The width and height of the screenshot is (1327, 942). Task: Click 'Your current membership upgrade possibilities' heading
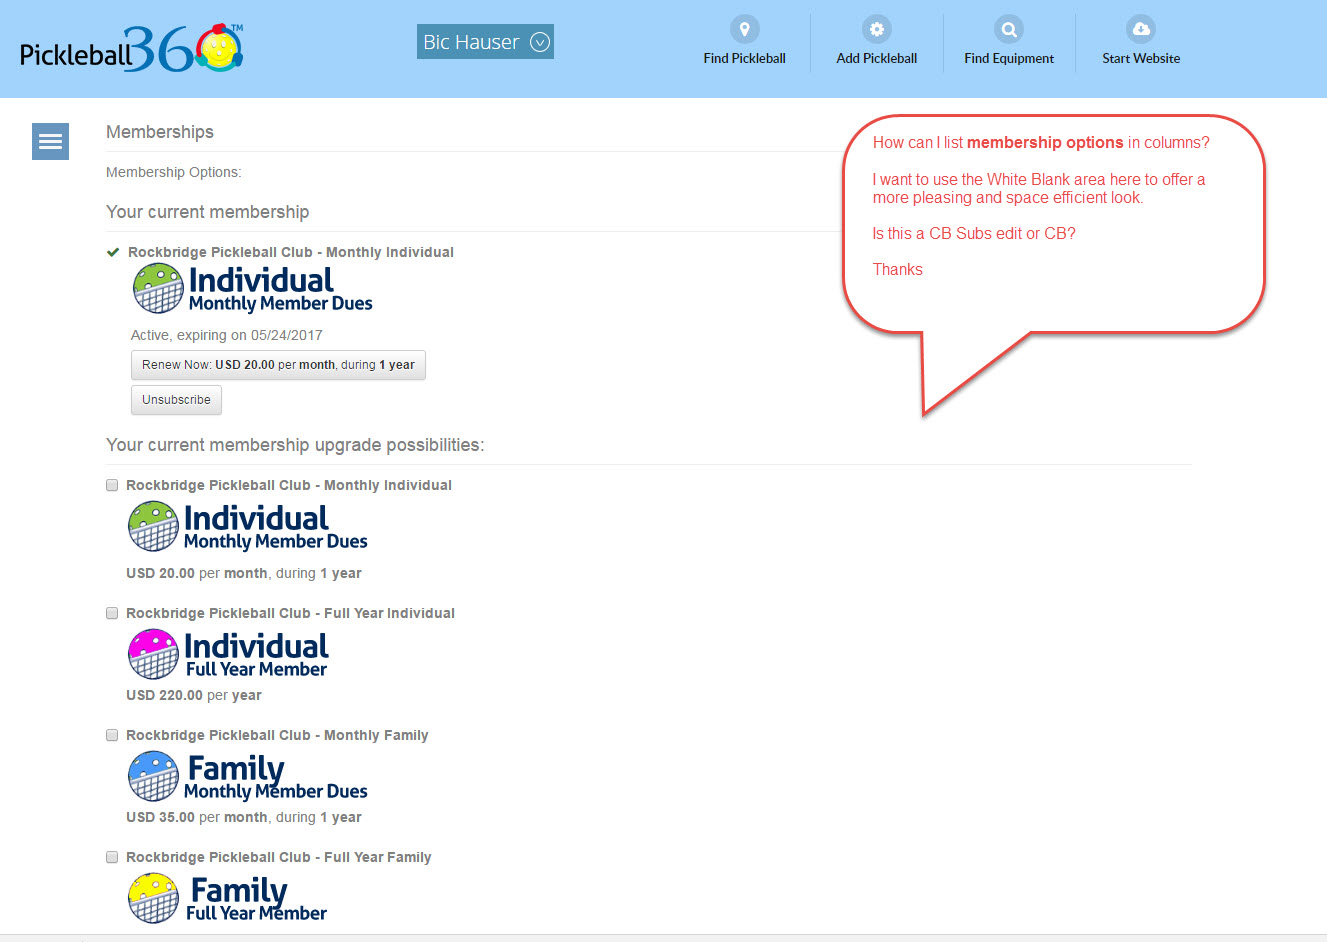(295, 445)
